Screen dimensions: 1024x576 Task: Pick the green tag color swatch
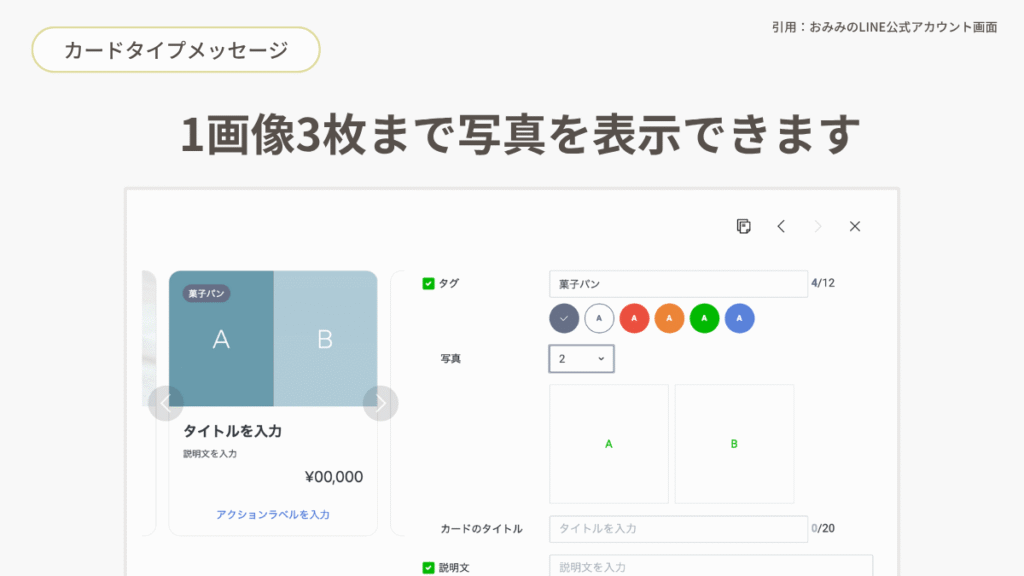coord(704,318)
